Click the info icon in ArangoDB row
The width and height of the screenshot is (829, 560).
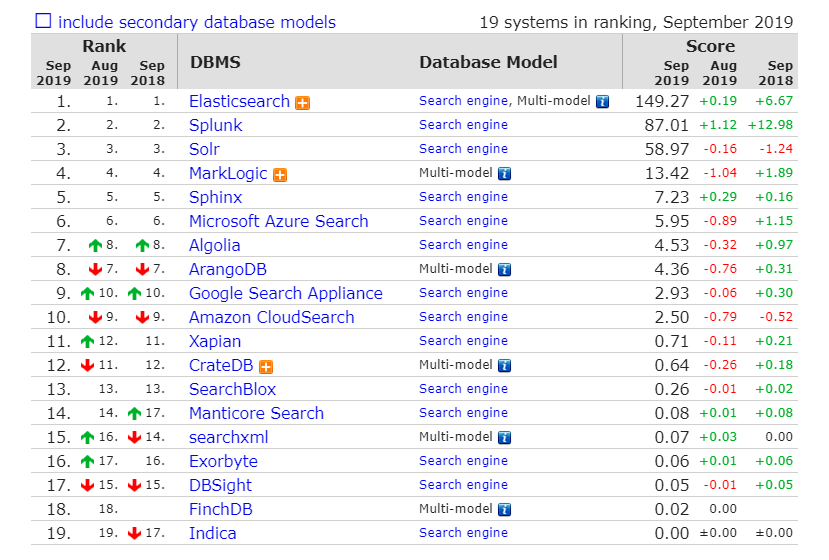click(505, 270)
